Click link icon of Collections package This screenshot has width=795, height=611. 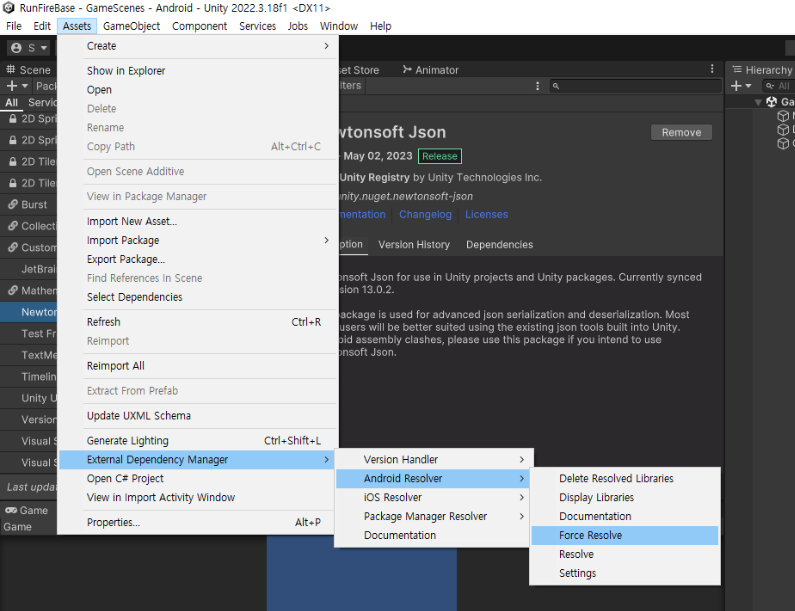13,226
